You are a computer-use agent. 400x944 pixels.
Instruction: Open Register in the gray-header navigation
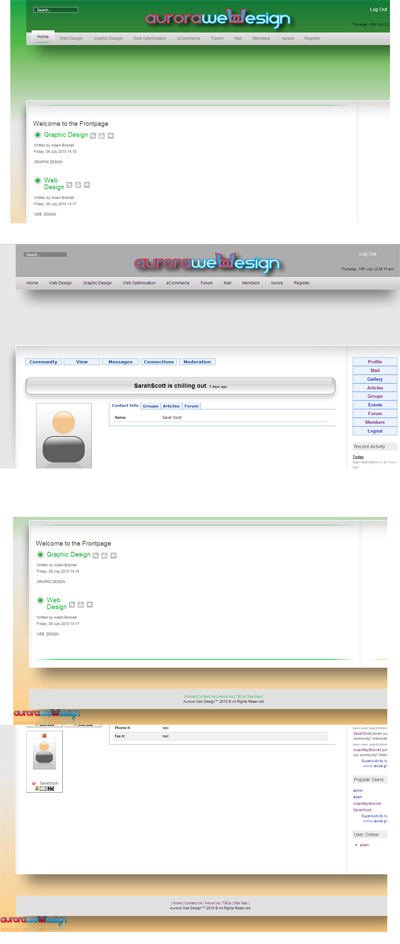click(x=302, y=282)
